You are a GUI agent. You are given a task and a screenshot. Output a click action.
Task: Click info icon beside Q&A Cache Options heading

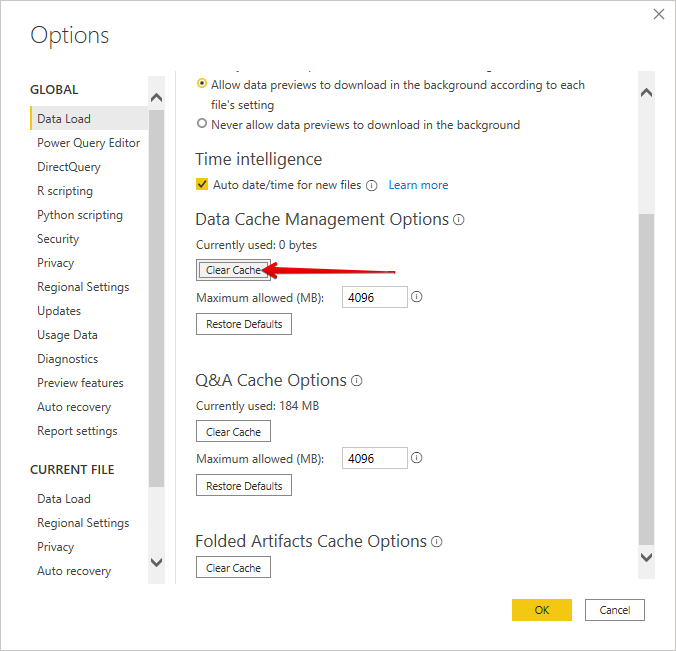357,381
